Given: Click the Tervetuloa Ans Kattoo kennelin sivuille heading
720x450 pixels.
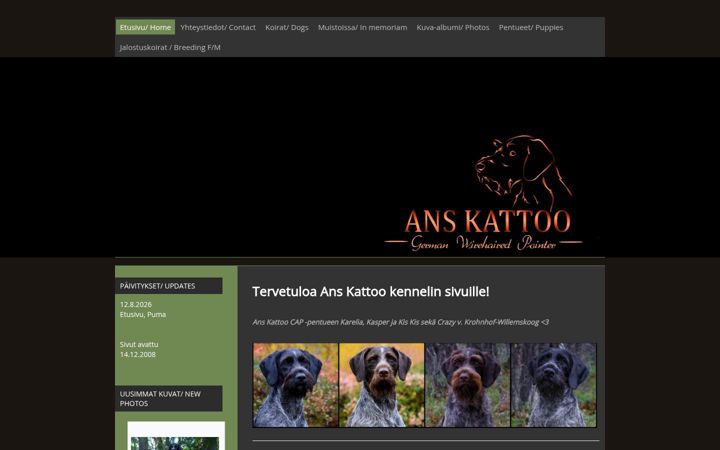Looking at the screenshot, I should [x=371, y=292].
